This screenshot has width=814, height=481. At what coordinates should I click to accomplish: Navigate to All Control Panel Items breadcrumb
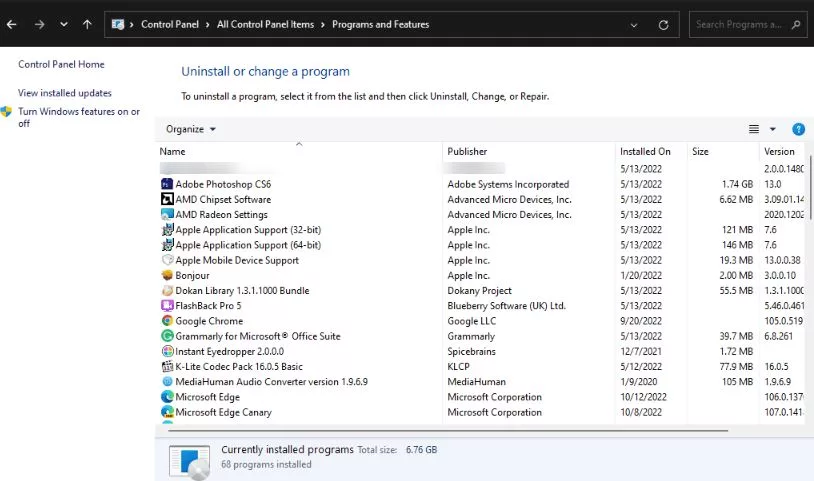(x=265, y=24)
